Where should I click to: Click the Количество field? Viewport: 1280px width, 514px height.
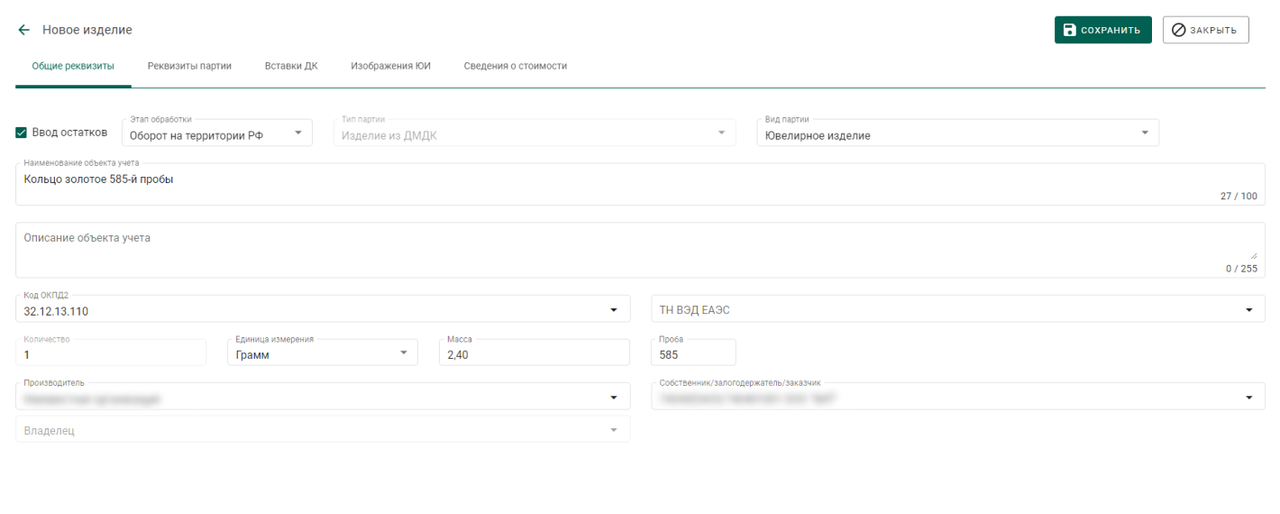click(111, 353)
